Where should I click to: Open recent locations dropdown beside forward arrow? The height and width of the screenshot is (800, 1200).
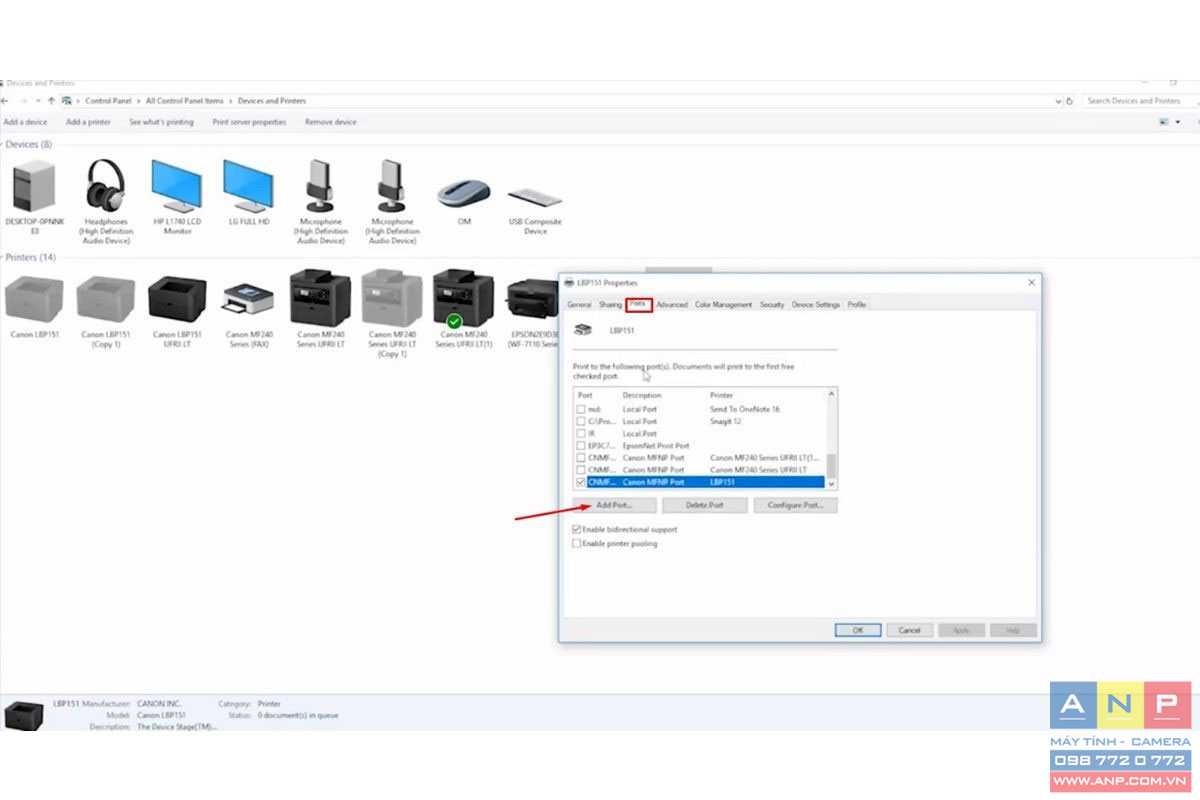point(37,101)
